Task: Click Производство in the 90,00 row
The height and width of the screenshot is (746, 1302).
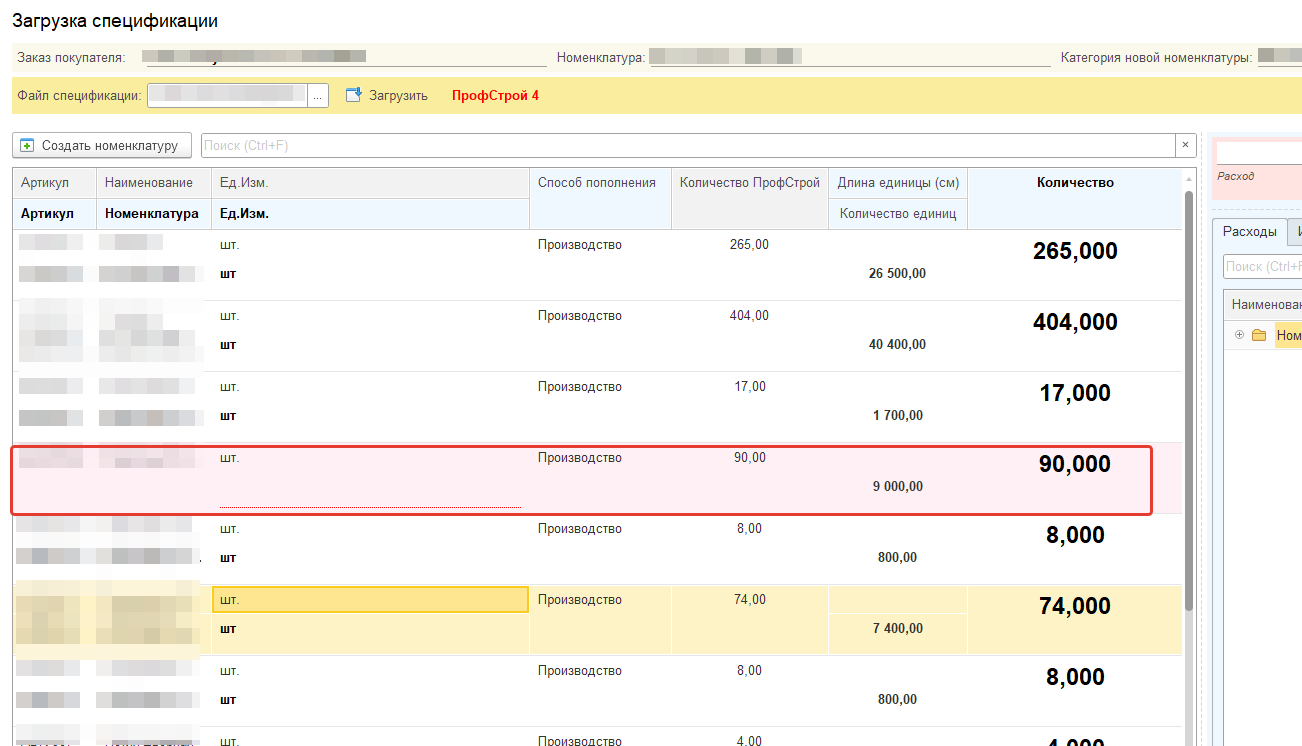Action: coord(580,458)
